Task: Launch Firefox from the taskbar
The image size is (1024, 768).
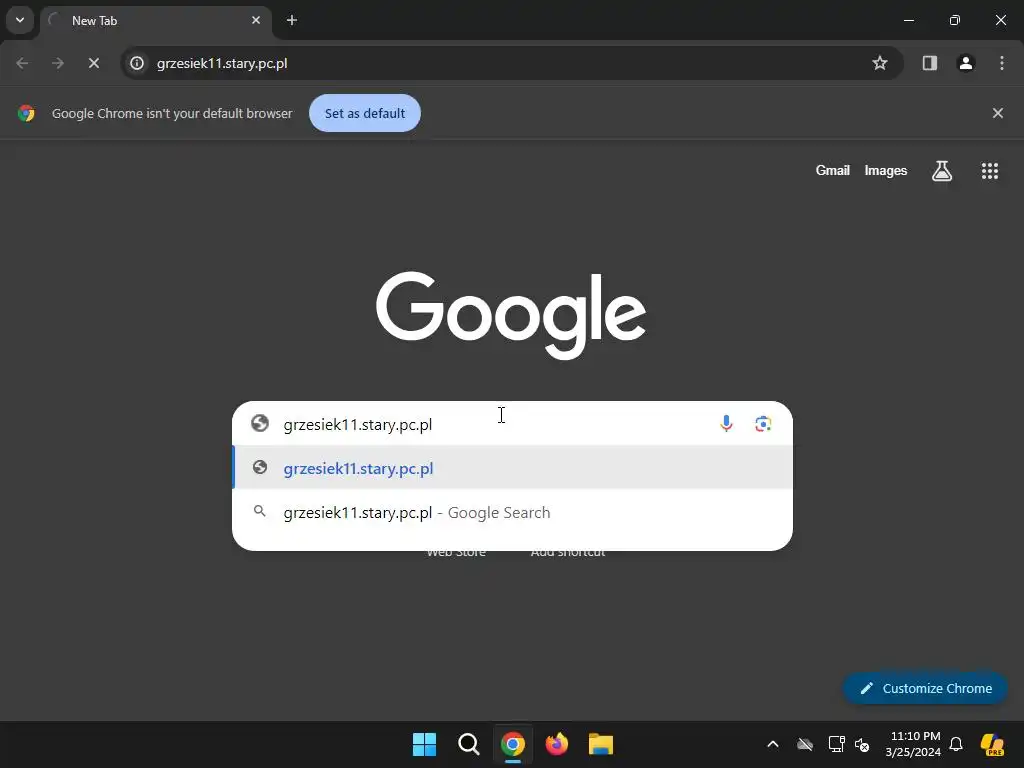Action: pyautogui.click(x=557, y=744)
